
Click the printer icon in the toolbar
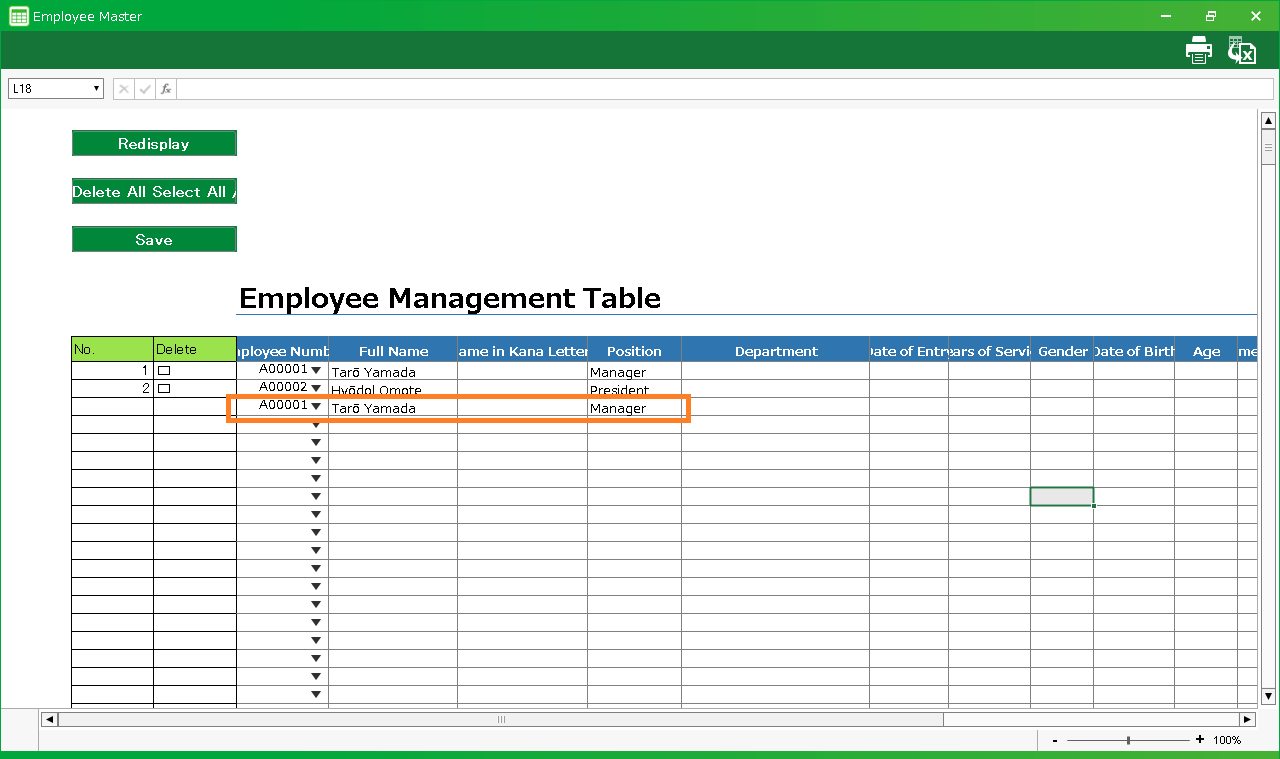(1198, 50)
